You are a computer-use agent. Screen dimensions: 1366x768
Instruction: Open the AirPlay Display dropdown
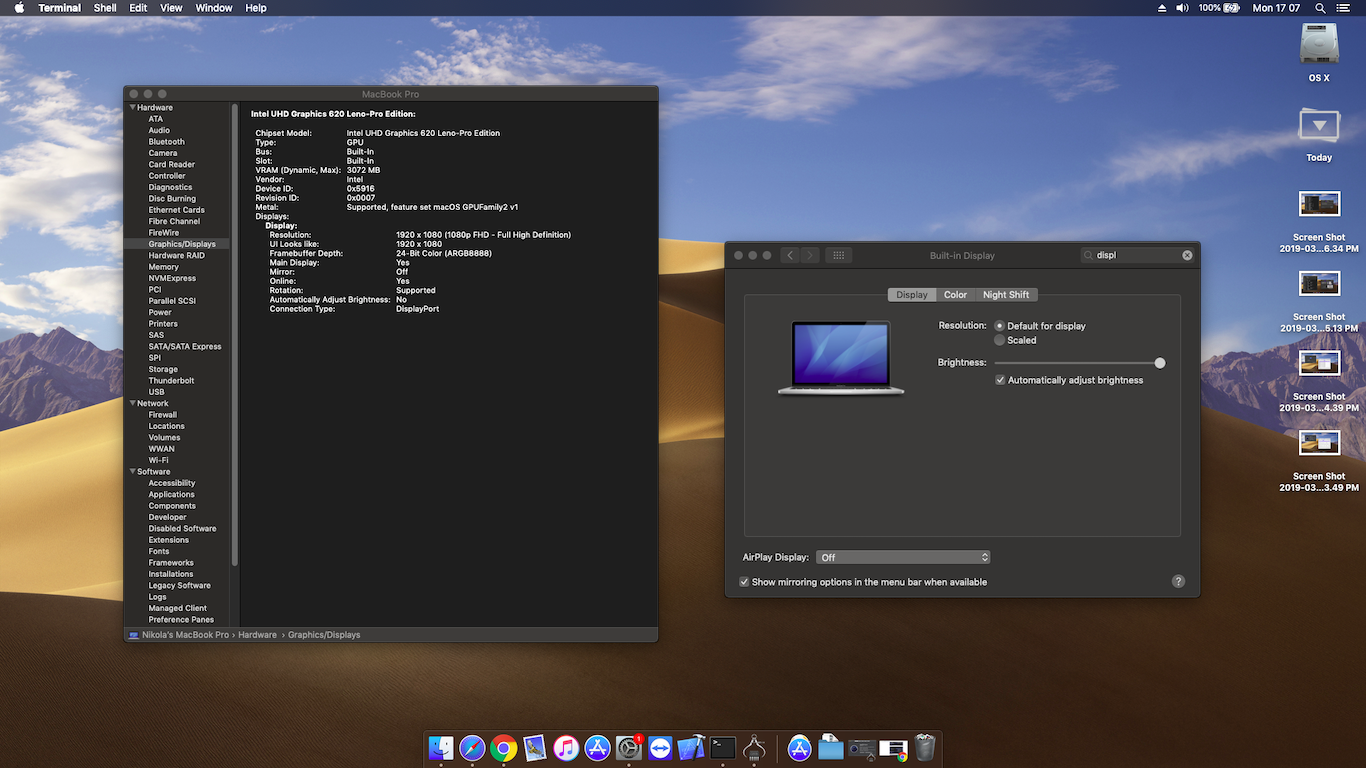tap(903, 557)
